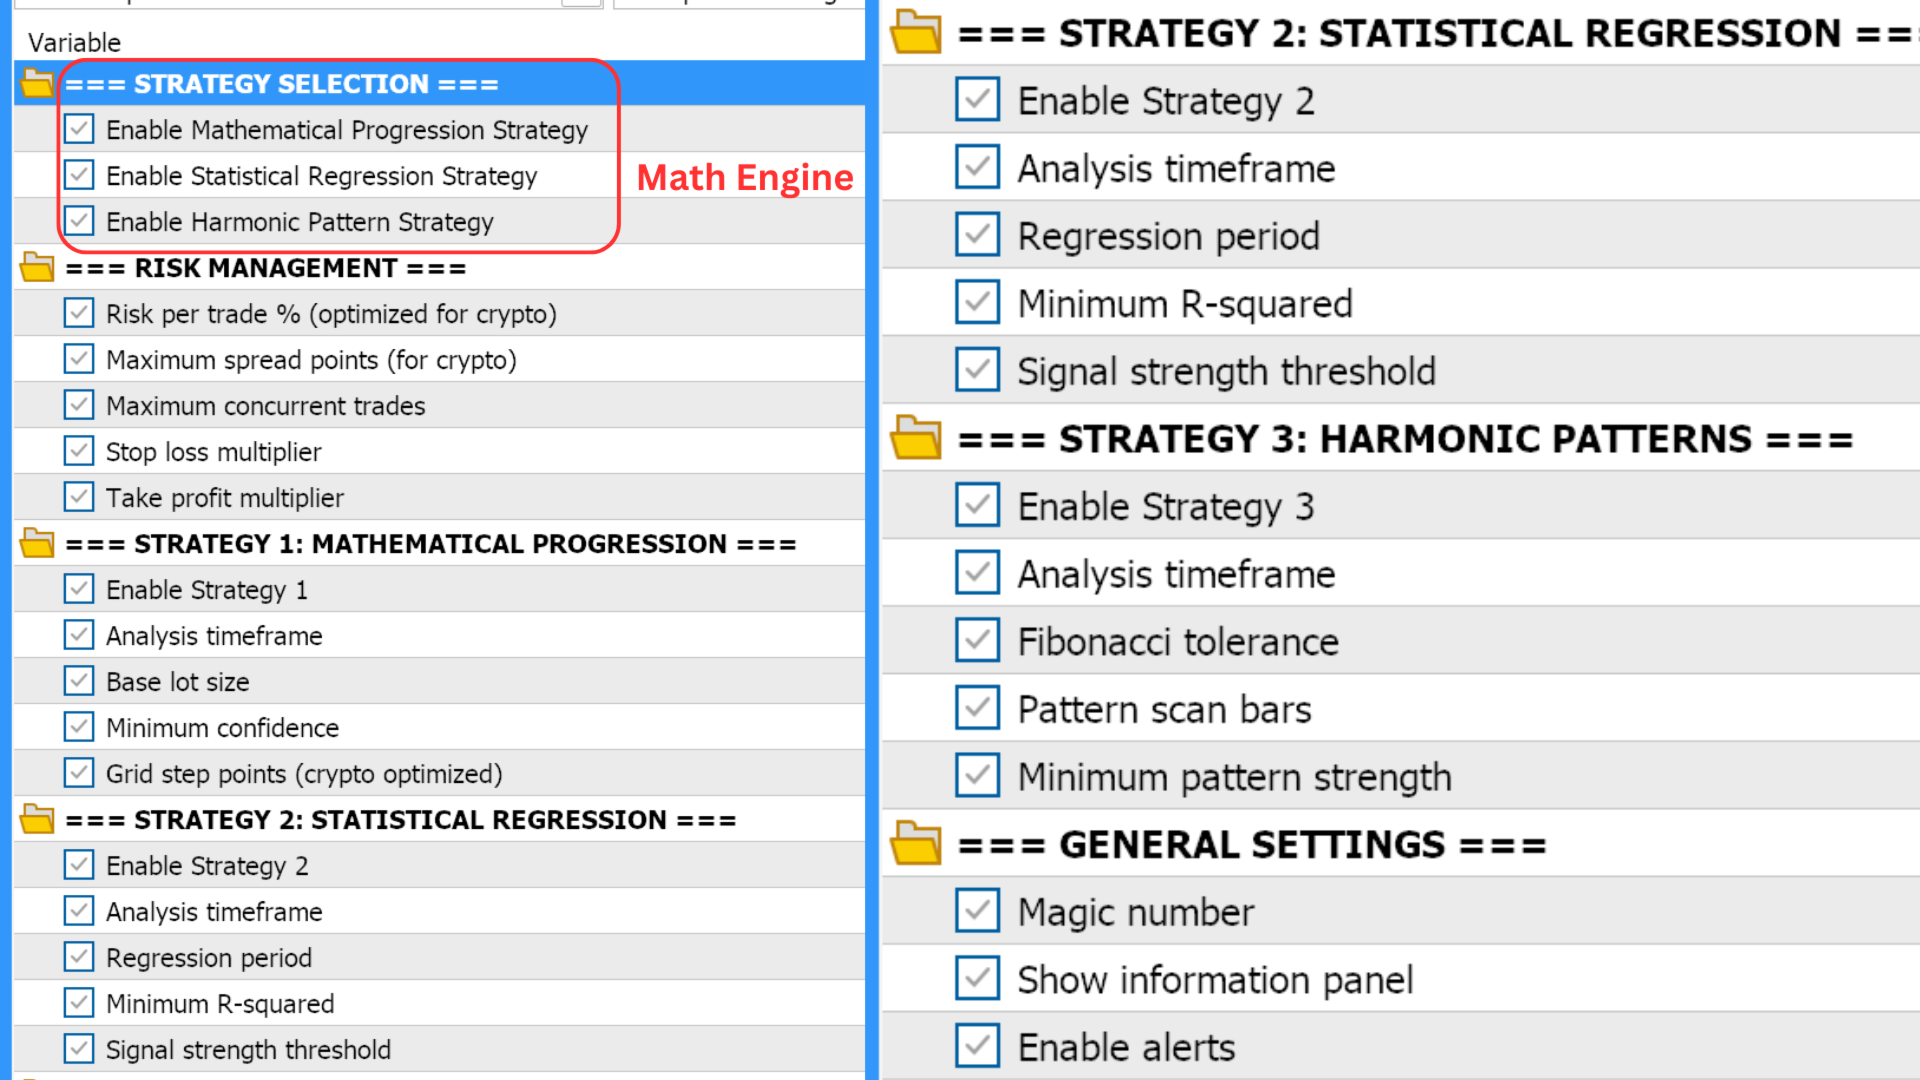This screenshot has width=1920, height=1080.
Task: Click the Strategy 3 Harmonic Patterns folder icon
Action: 916,438
